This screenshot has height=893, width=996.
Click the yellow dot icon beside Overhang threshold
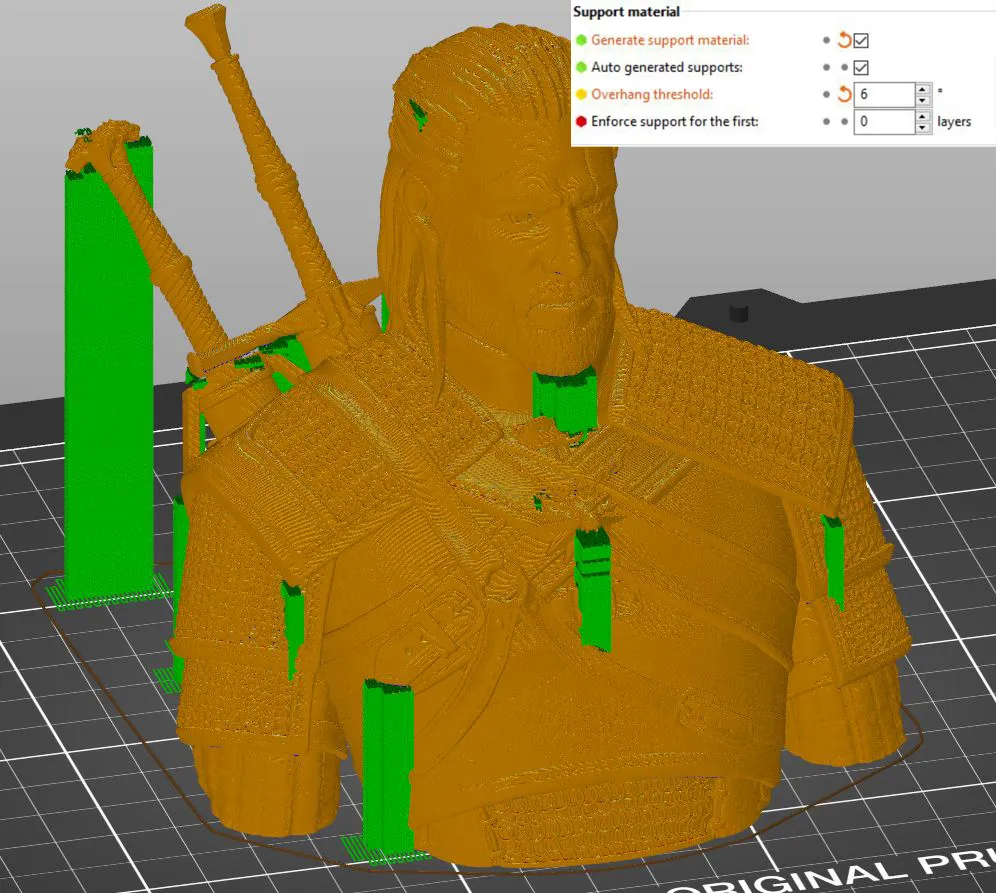click(583, 93)
